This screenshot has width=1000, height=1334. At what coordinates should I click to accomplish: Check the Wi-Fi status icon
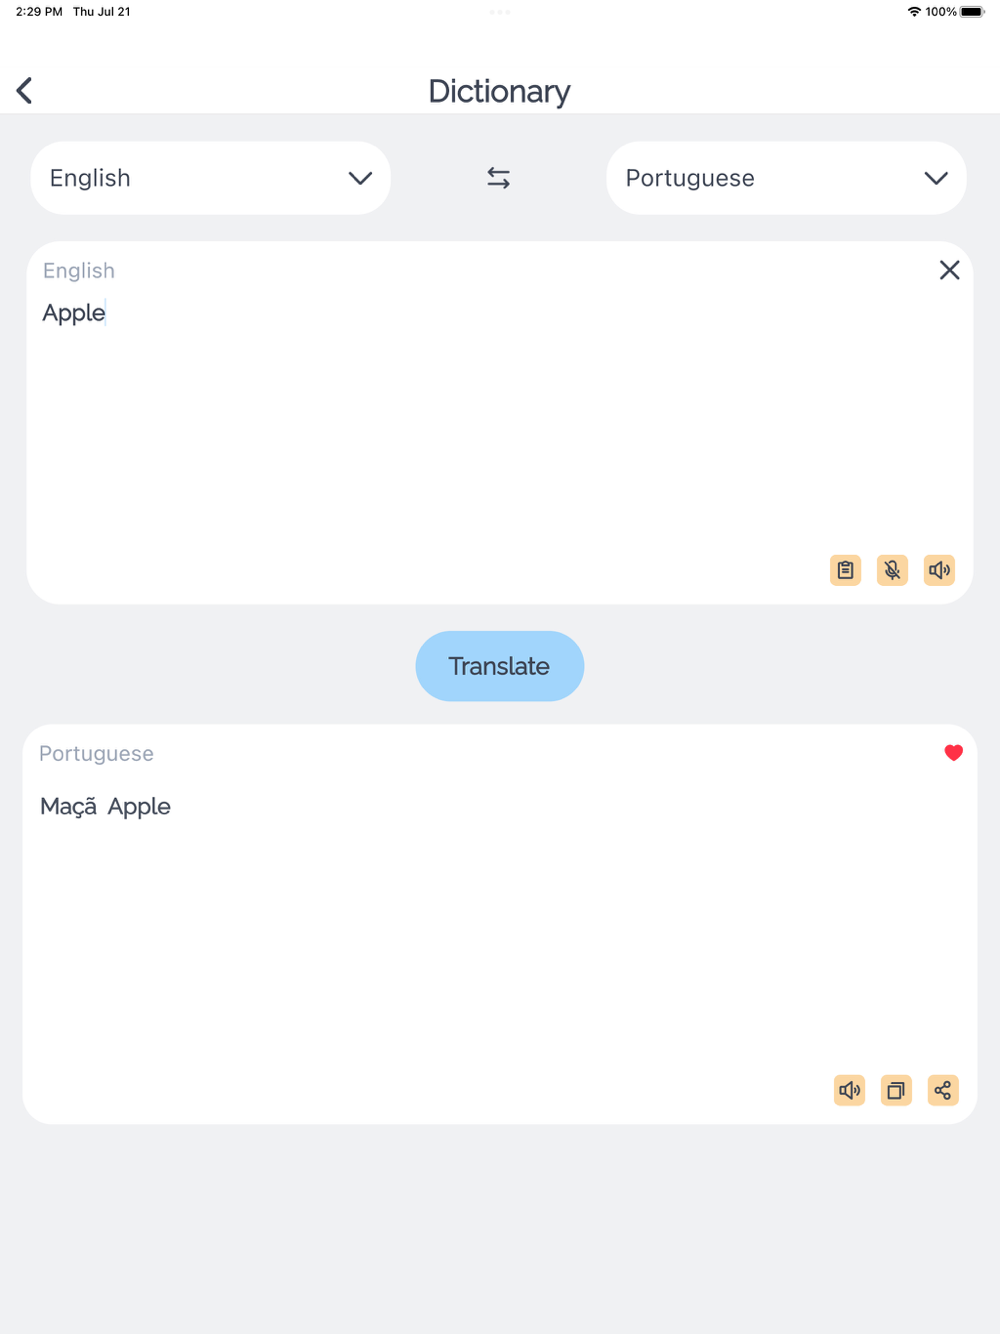(x=914, y=12)
